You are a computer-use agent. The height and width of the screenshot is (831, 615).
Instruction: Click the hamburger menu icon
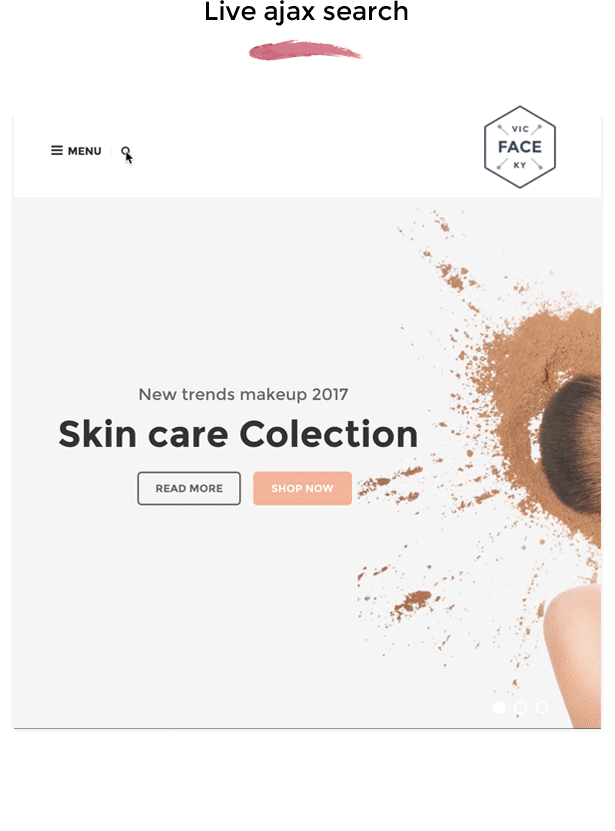click(x=57, y=151)
